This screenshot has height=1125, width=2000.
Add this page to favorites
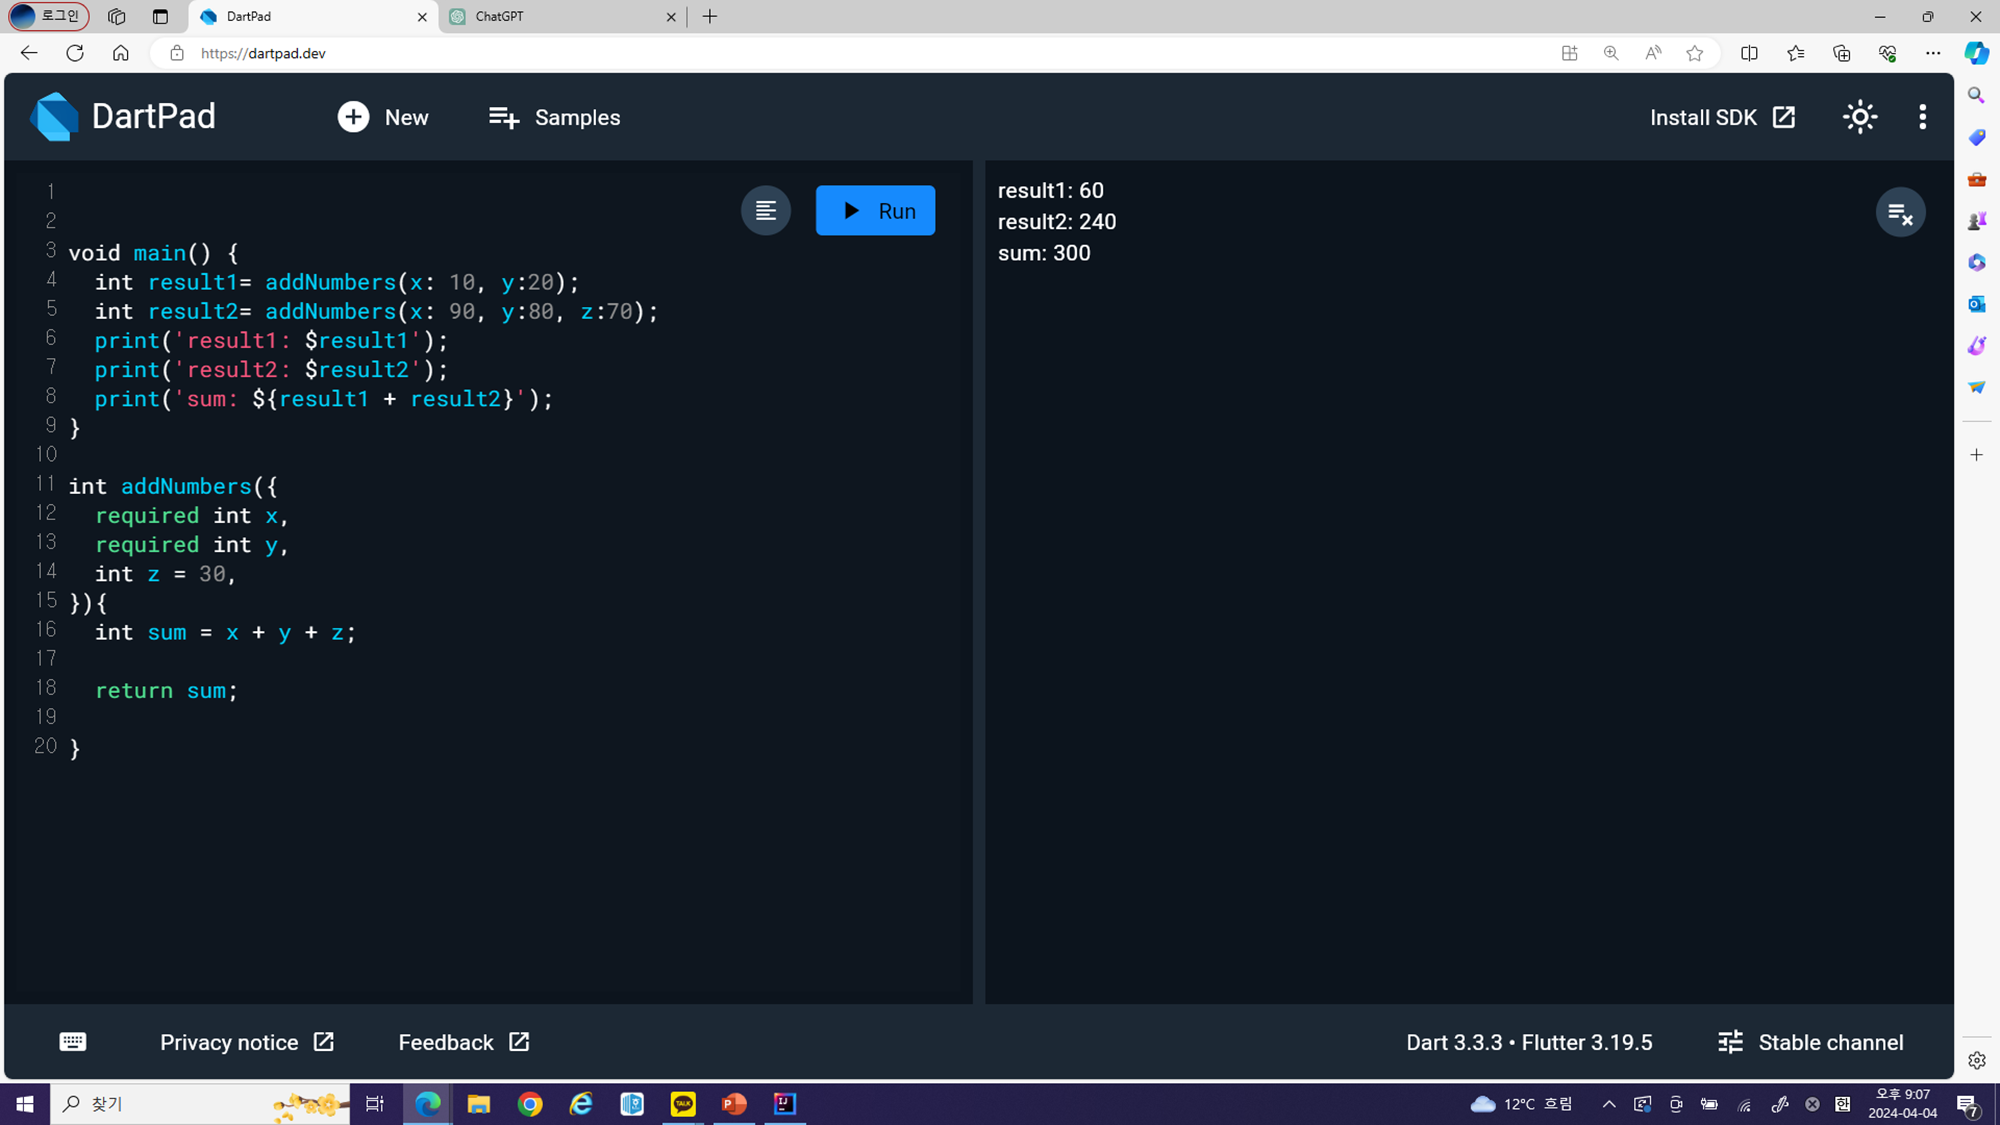click(1694, 54)
